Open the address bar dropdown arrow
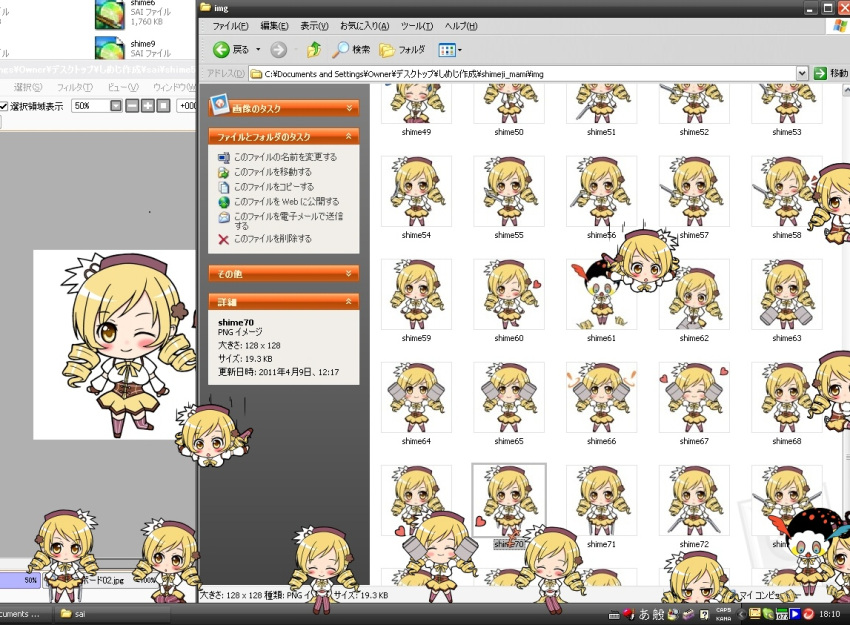The width and height of the screenshot is (850, 625). (x=802, y=73)
